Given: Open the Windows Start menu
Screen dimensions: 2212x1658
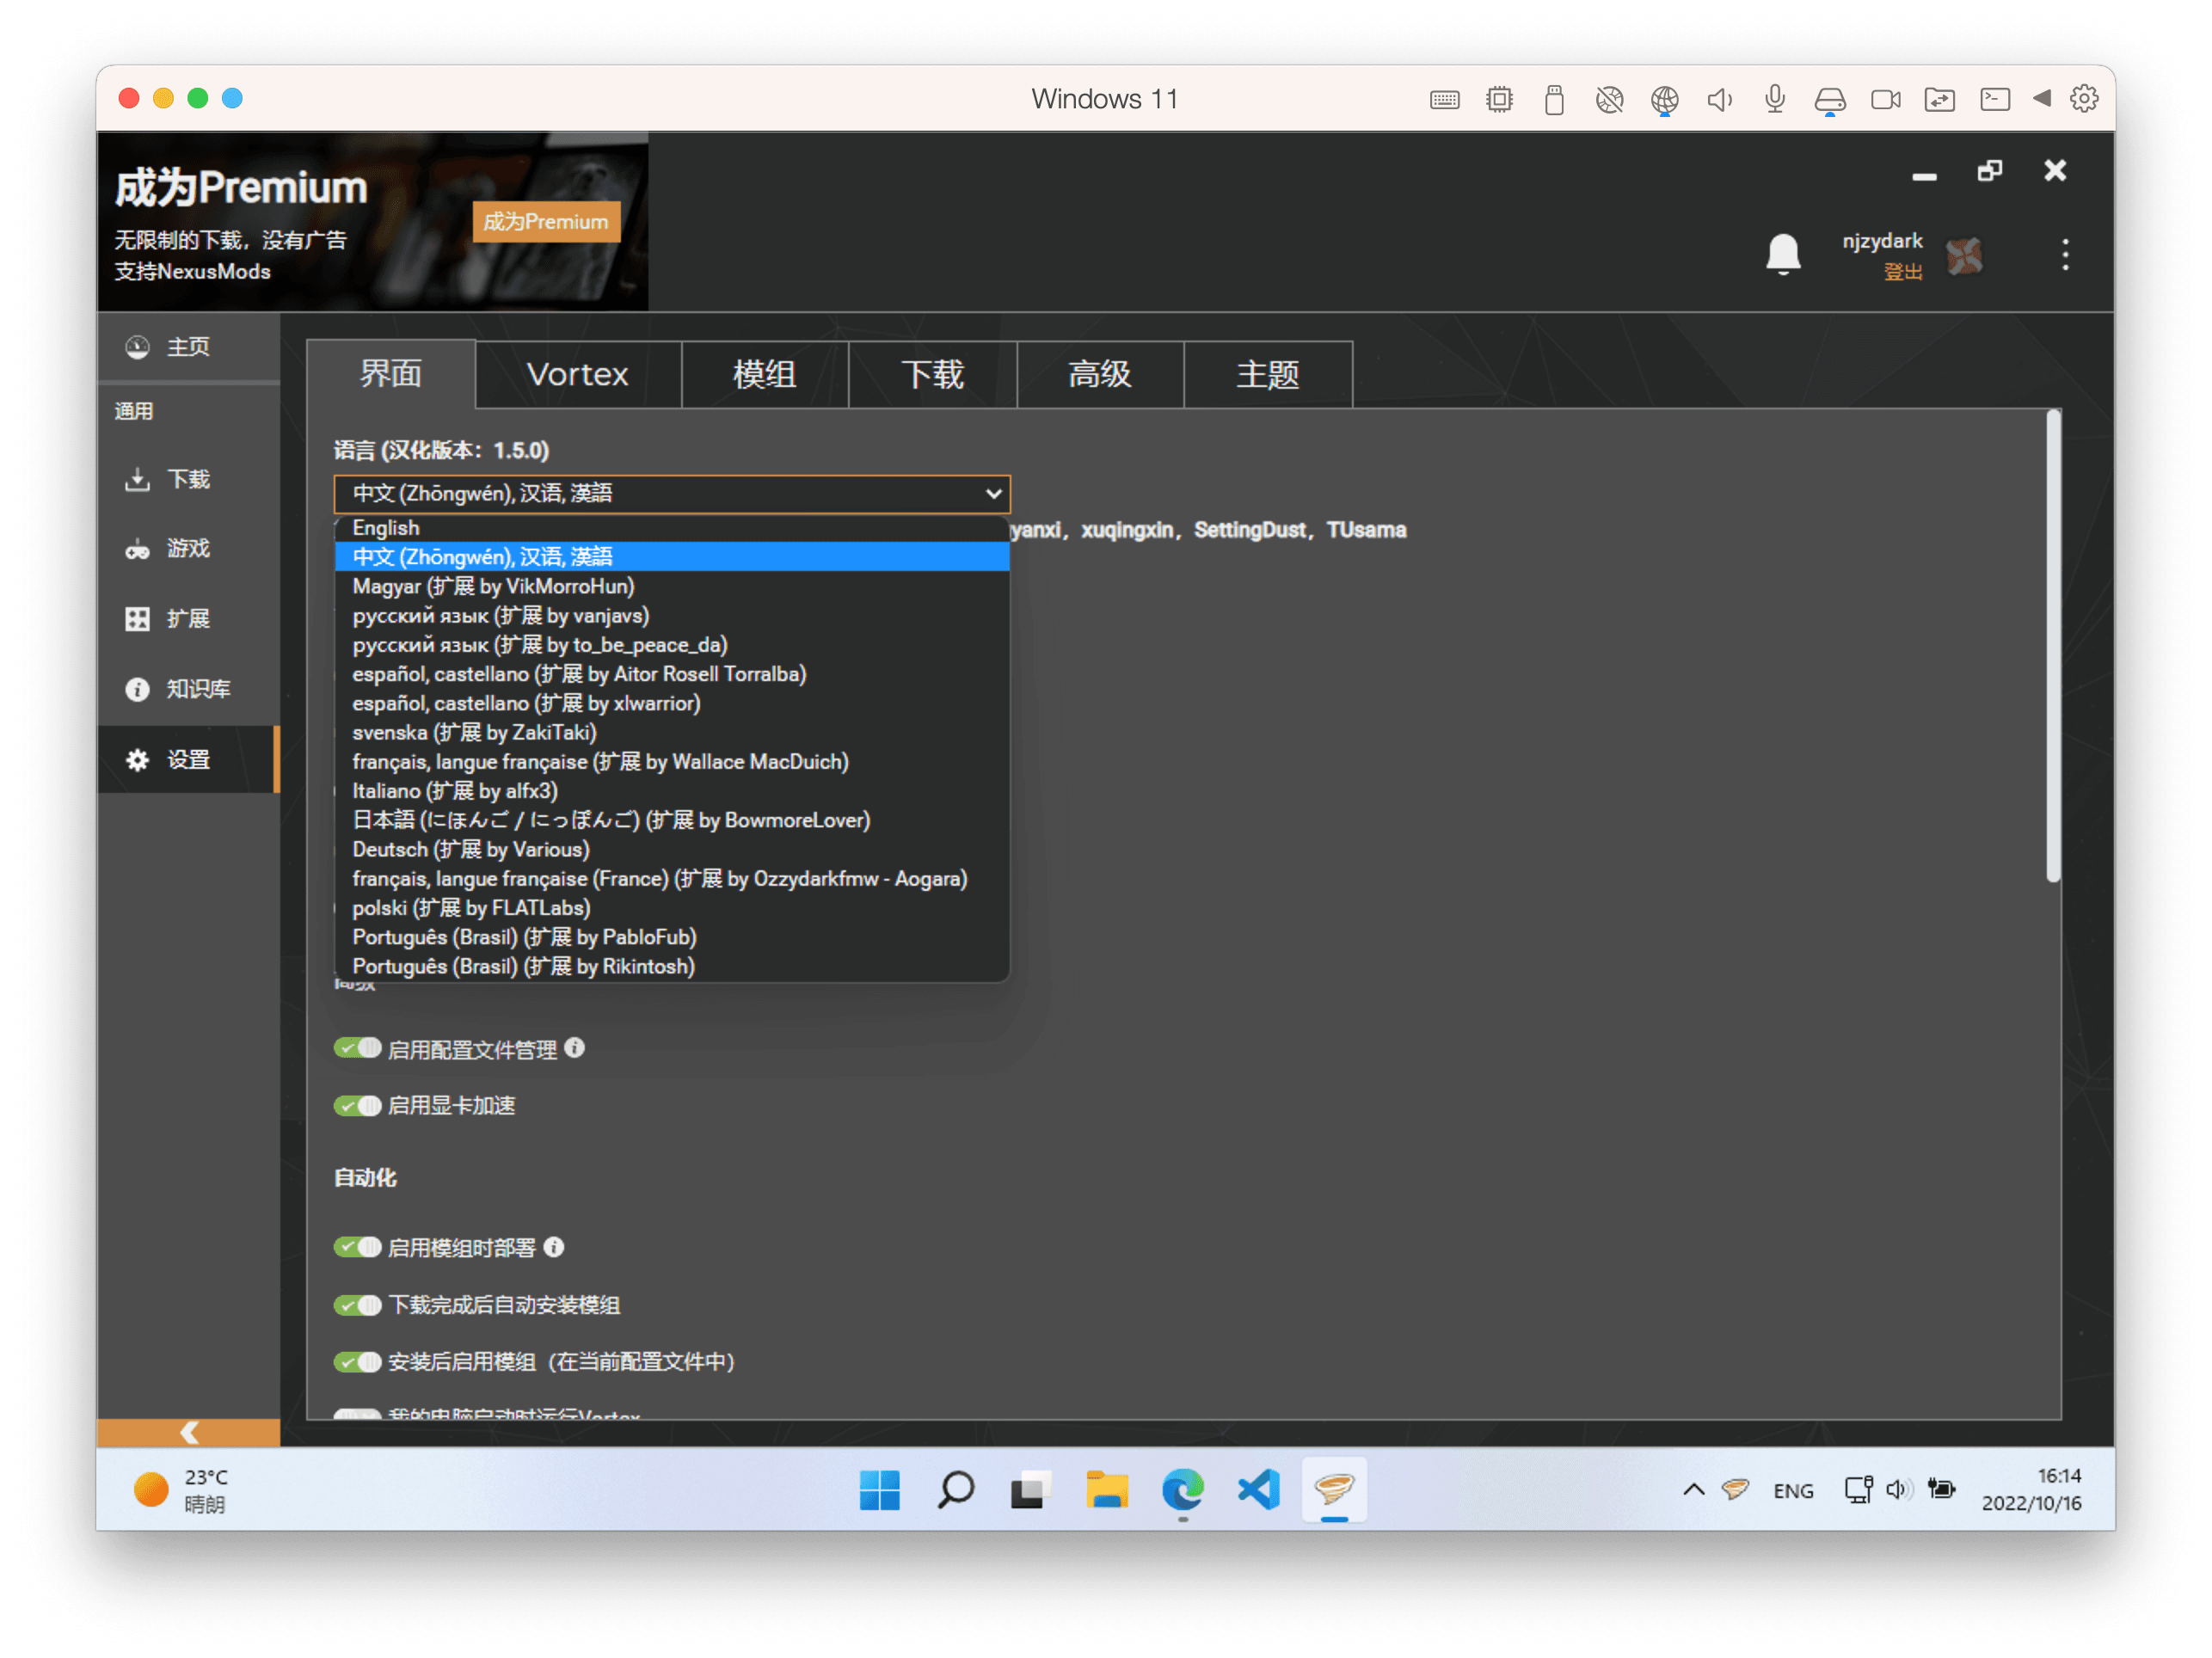Looking at the screenshot, I should coord(879,1490).
